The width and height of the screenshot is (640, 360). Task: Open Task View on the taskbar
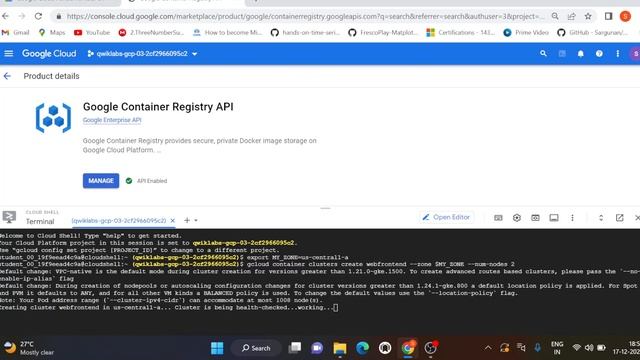coord(295,348)
